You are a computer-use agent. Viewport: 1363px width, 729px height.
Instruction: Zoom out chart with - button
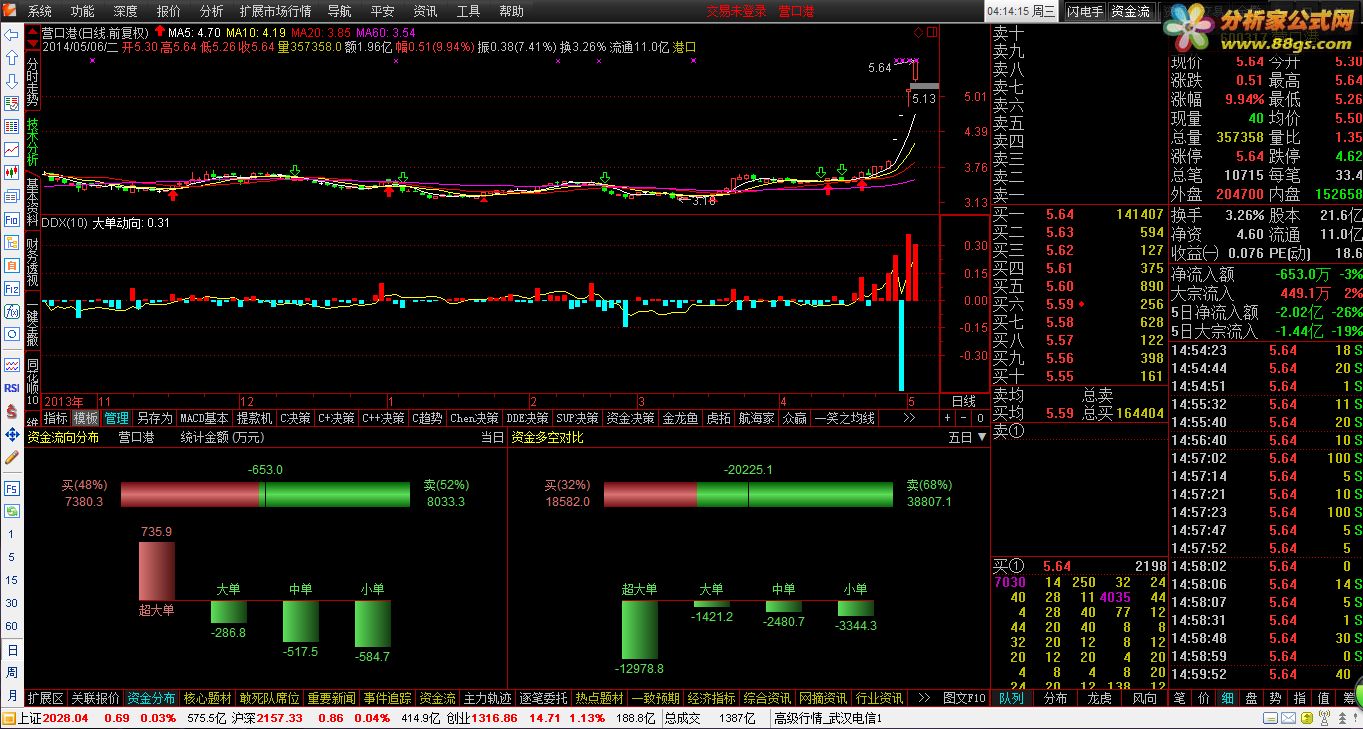pyautogui.click(x=964, y=418)
